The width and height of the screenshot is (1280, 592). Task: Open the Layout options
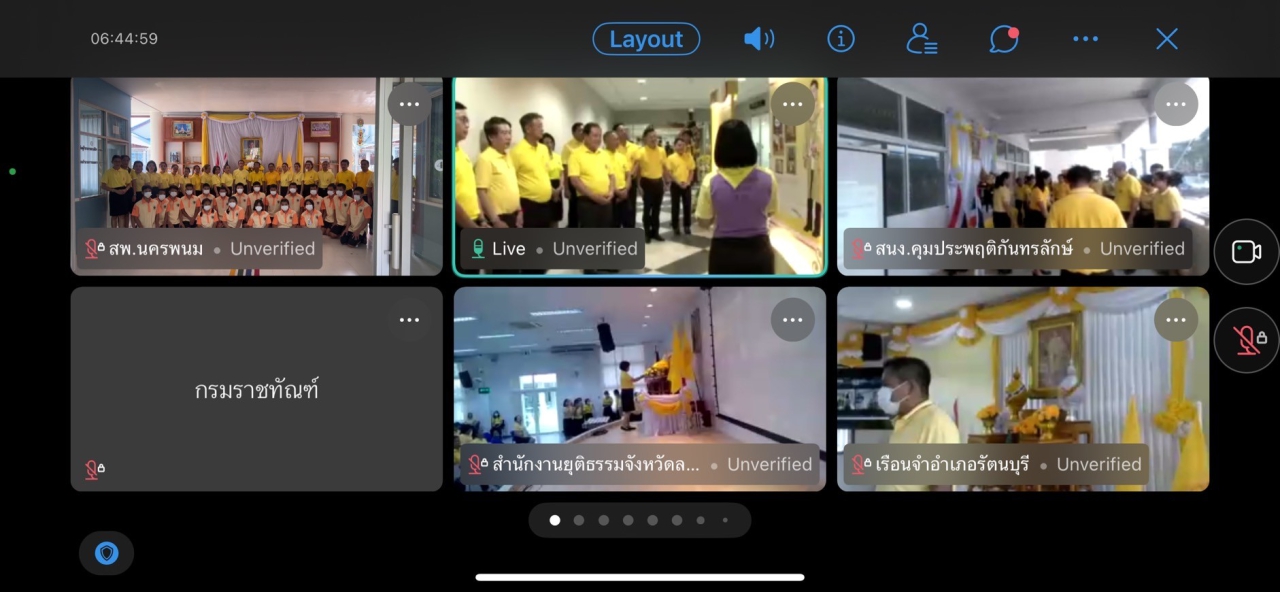pos(646,39)
